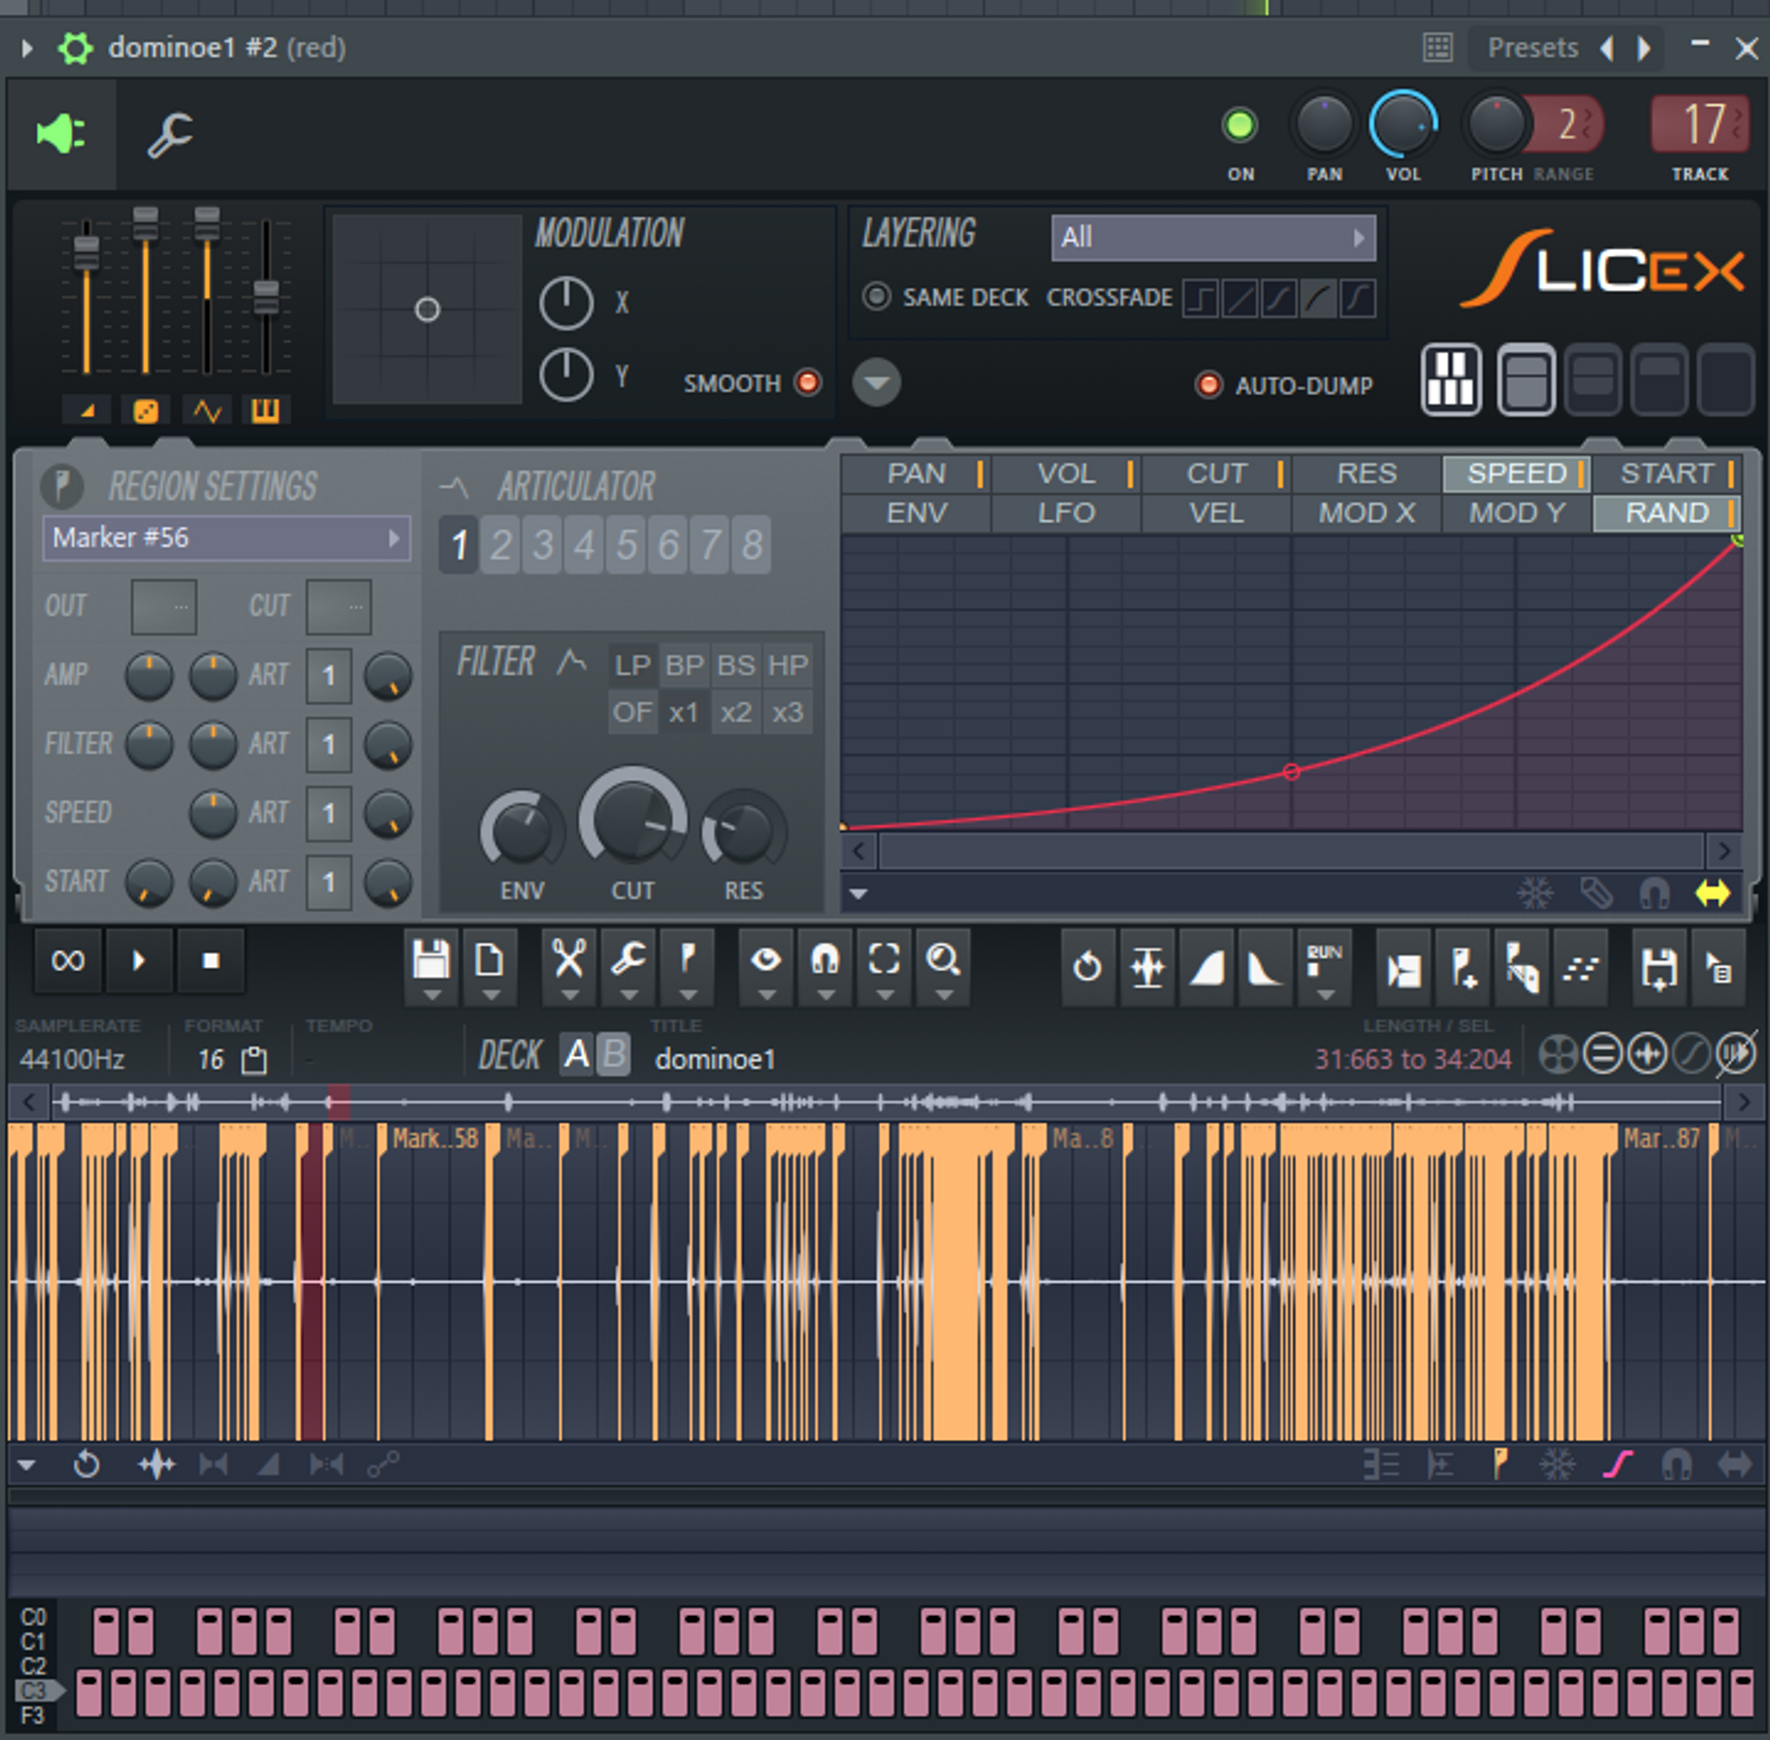The height and width of the screenshot is (1740, 1770).
Task: Click the fade in ramp icon
Action: coord(1206,966)
